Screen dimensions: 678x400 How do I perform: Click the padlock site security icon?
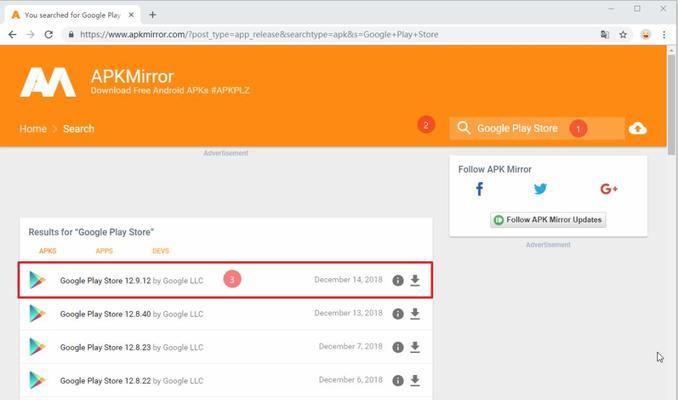(71, 35)
